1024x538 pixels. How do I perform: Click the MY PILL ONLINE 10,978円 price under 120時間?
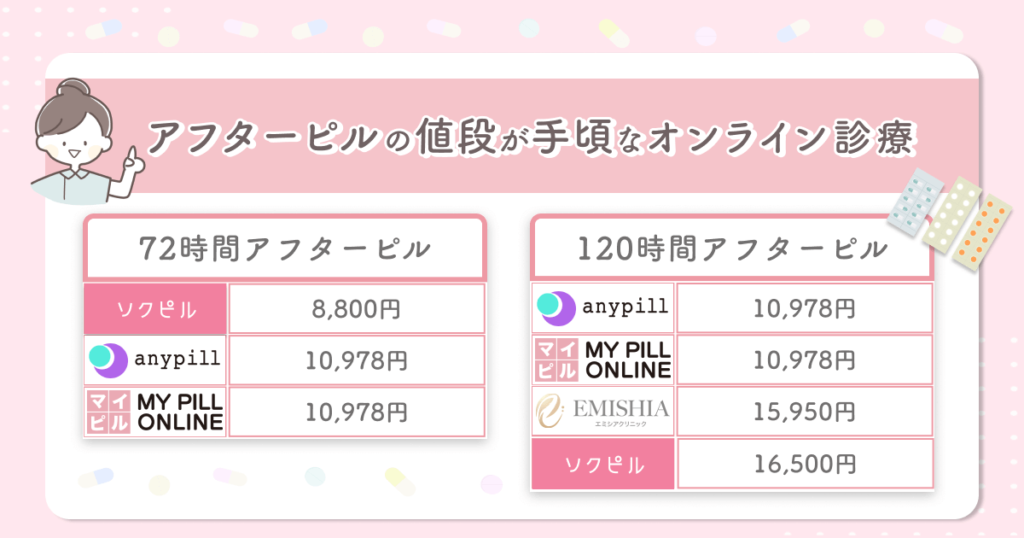pyautogui.click(x=805, y=360)
